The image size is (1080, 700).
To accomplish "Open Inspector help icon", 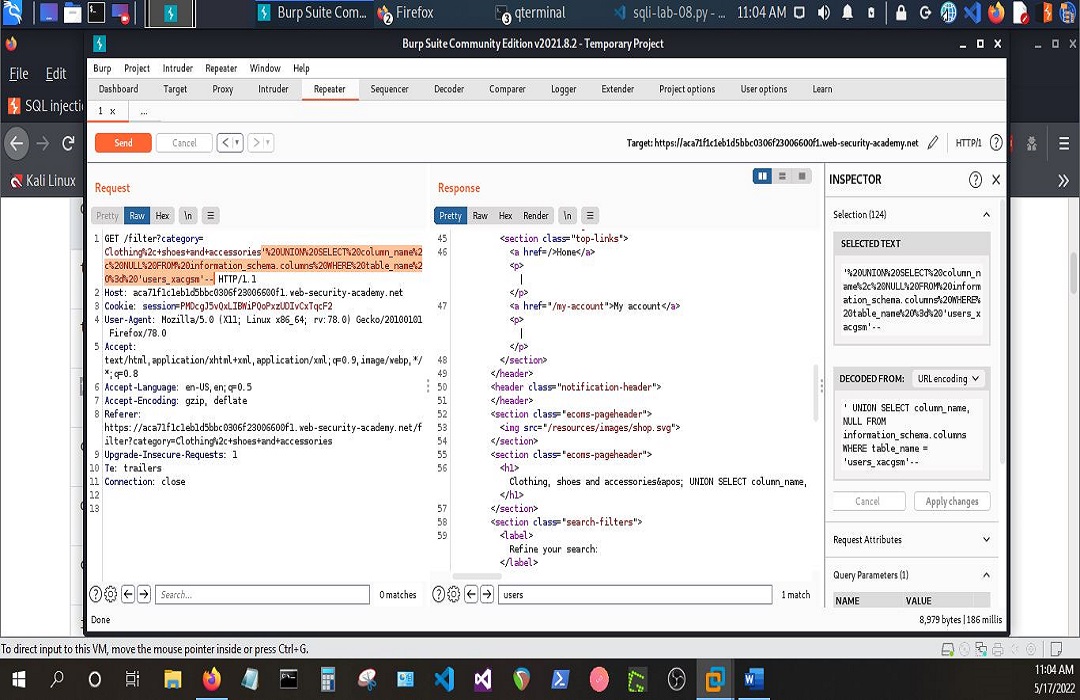I will 975,180.
